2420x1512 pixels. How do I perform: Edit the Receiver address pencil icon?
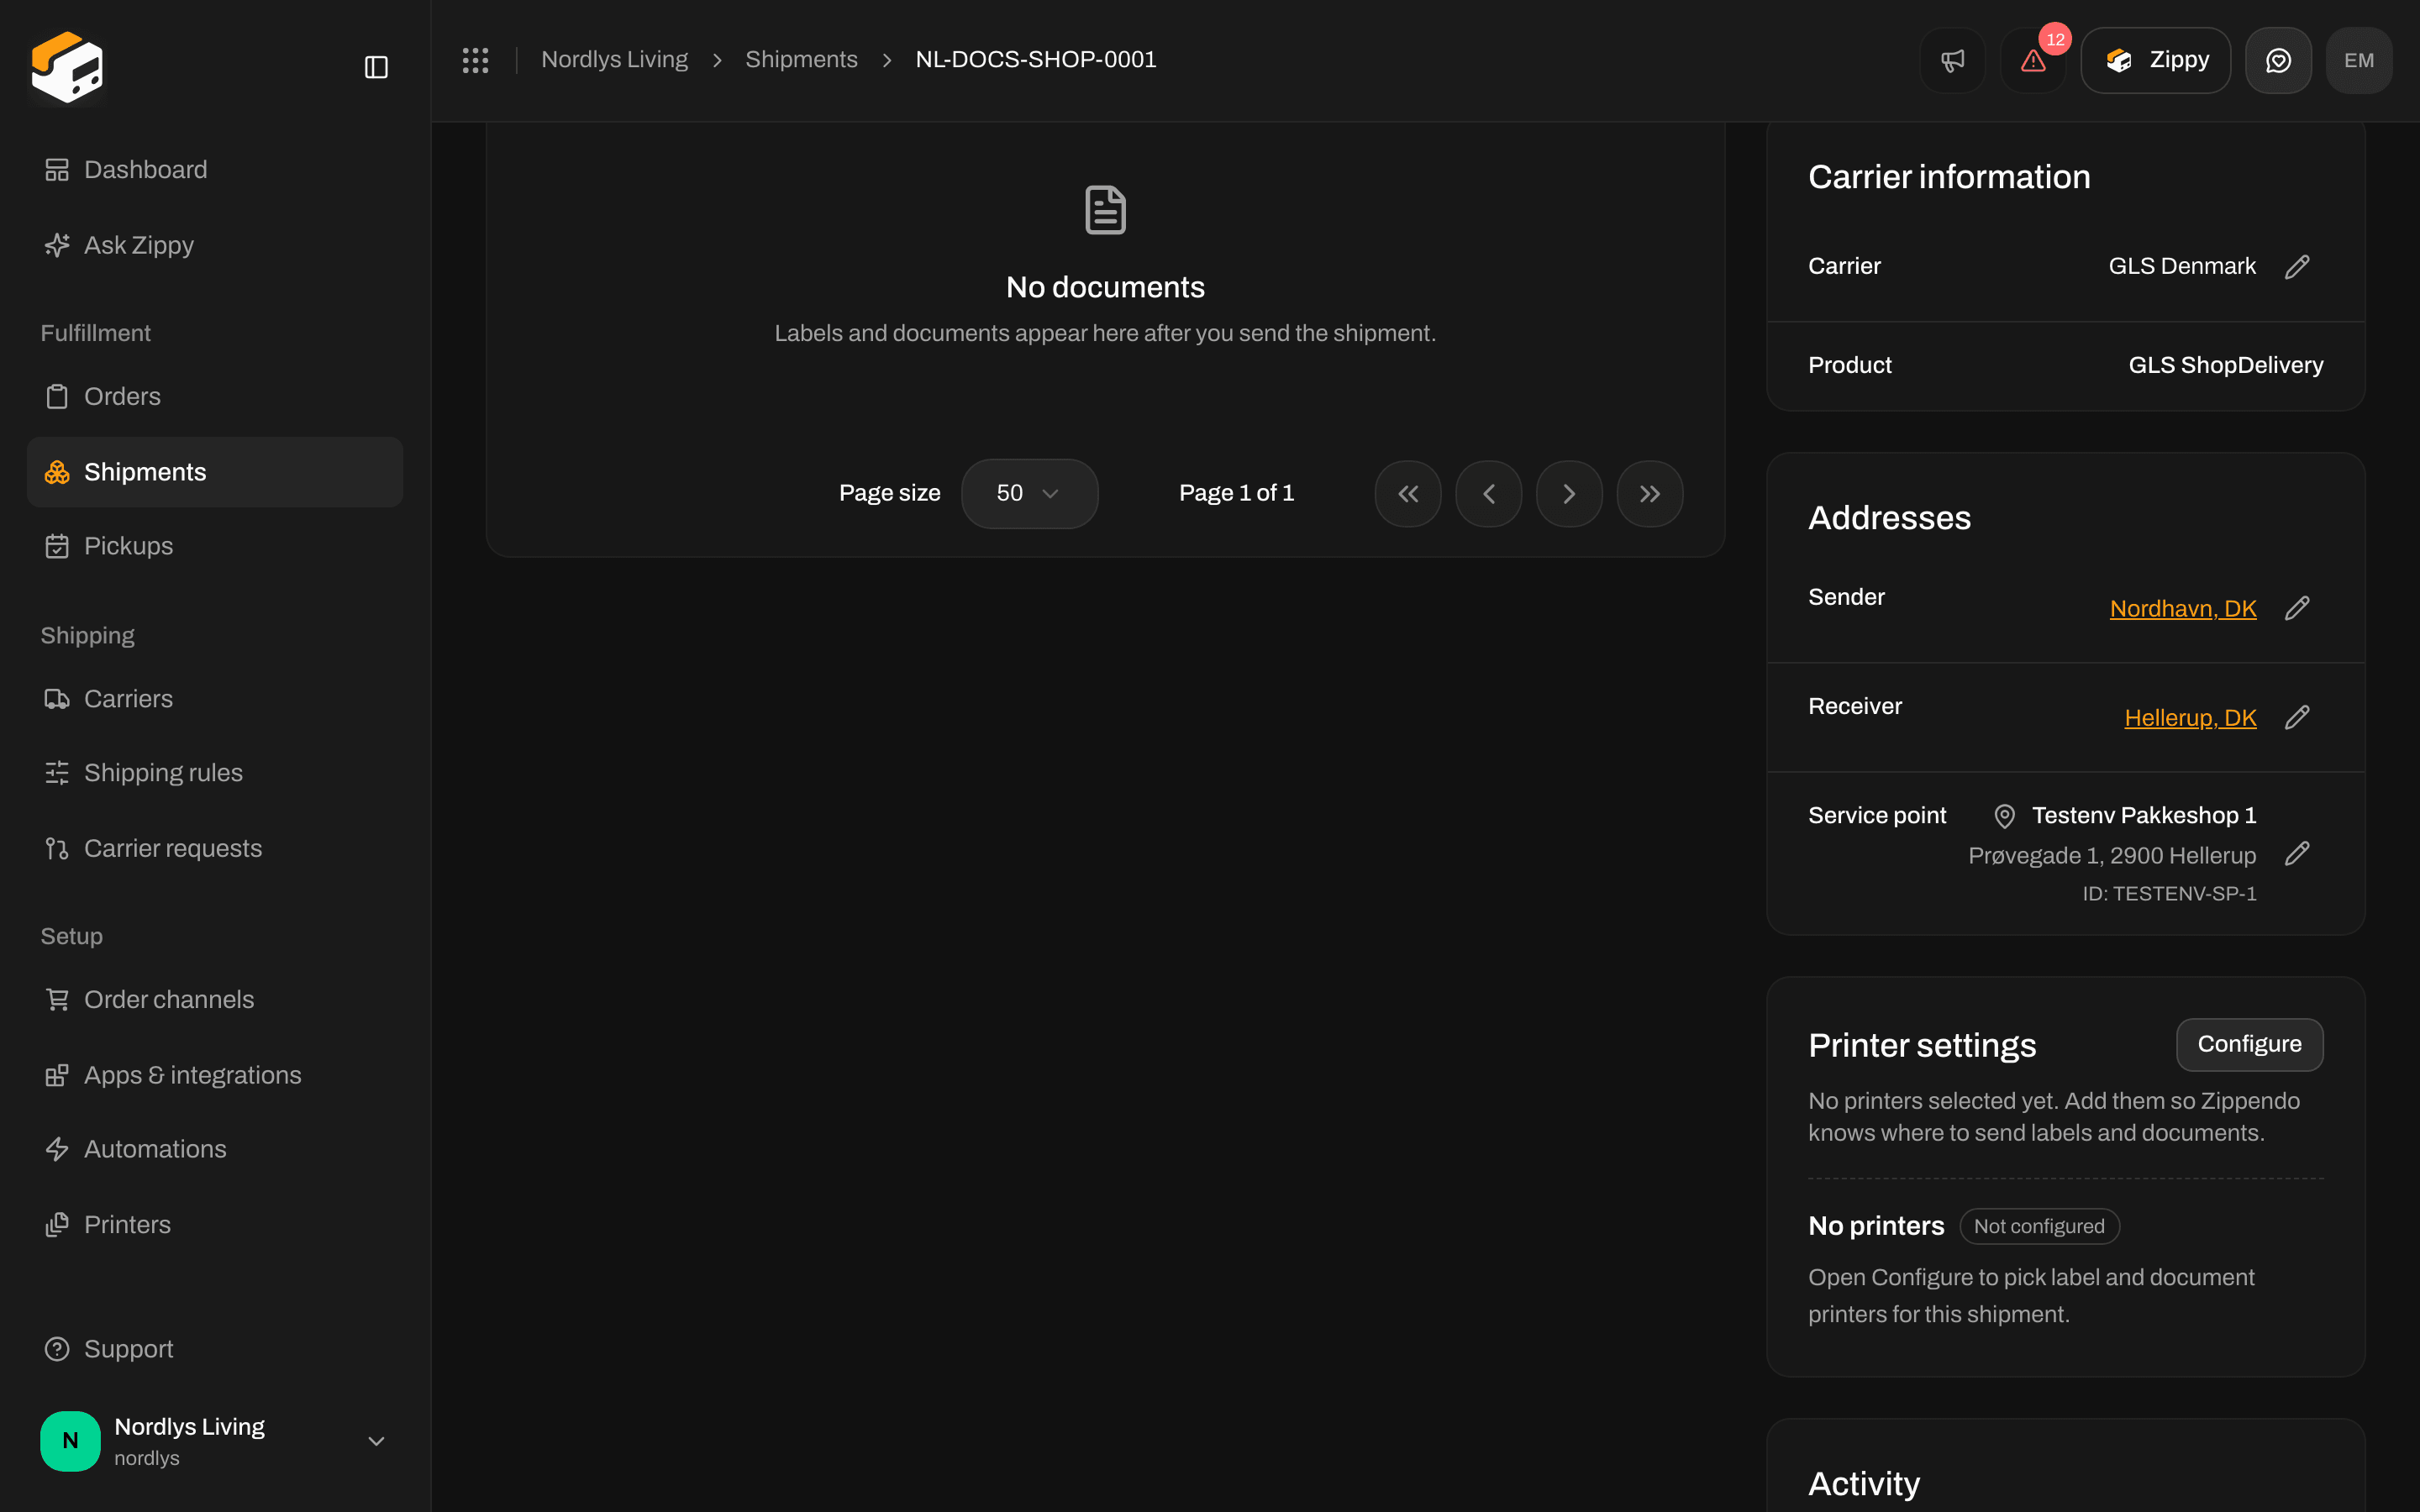coord(2297,717)
